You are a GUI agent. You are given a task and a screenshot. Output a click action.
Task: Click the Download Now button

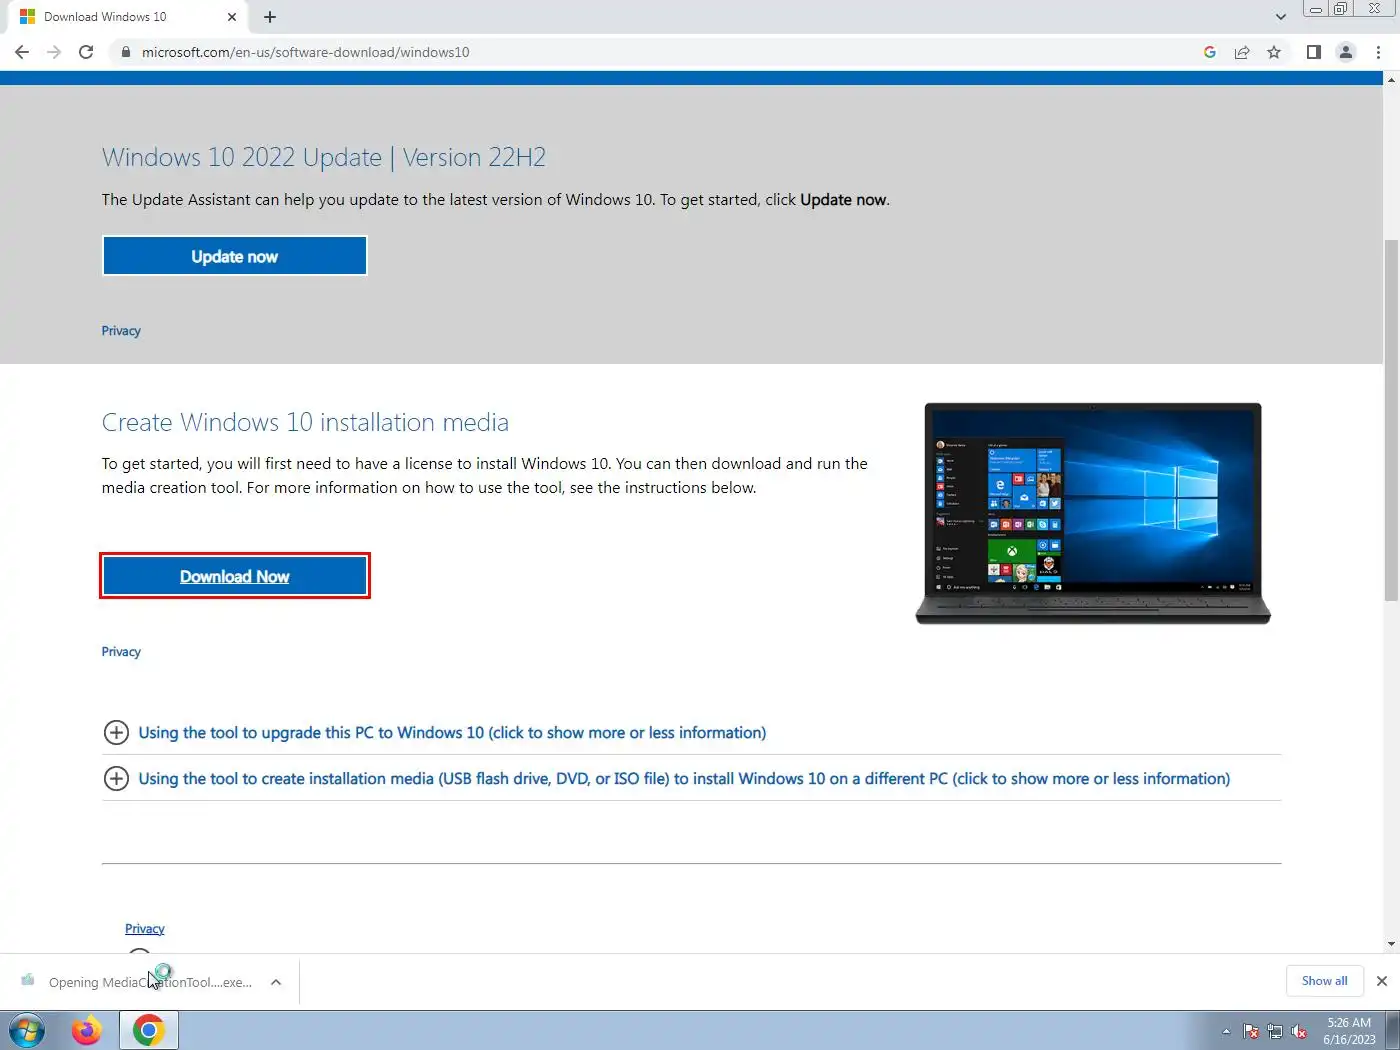pyautogui.click(x=235, y=576)
